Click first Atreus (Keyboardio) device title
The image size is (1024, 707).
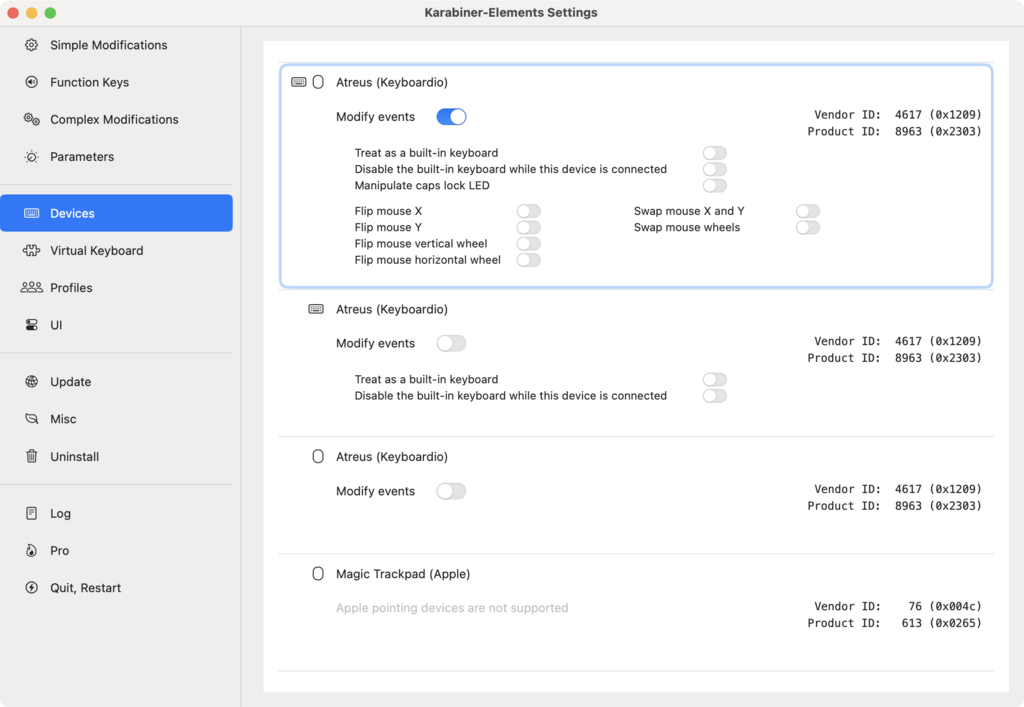[x=392, y=82]
